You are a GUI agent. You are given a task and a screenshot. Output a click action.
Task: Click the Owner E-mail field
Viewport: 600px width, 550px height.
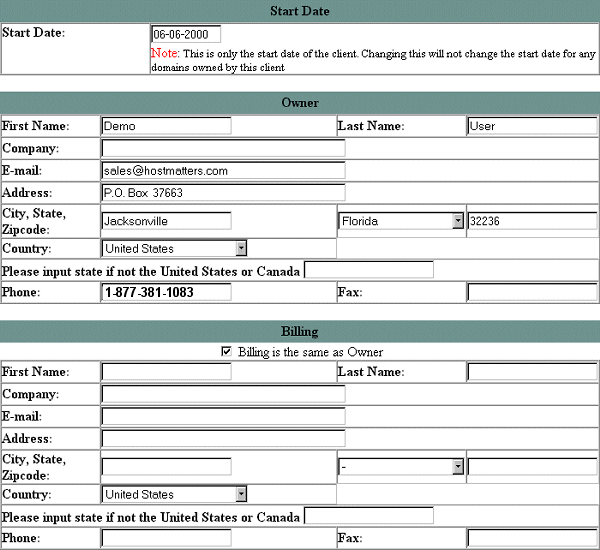[223, 171]
